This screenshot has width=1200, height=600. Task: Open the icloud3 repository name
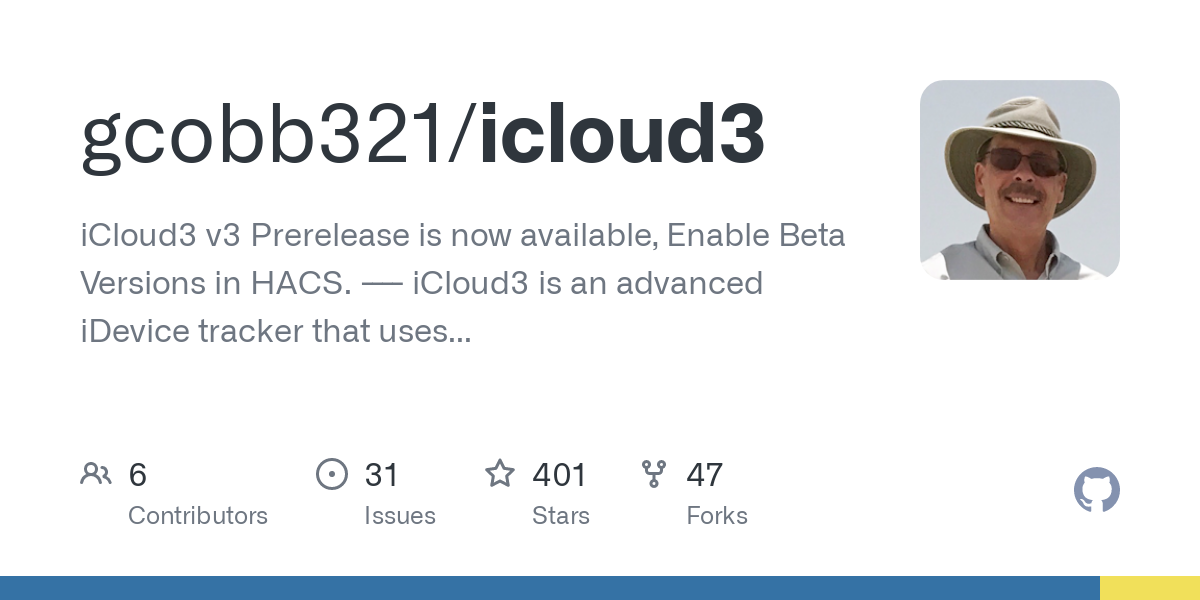point(622,135)
